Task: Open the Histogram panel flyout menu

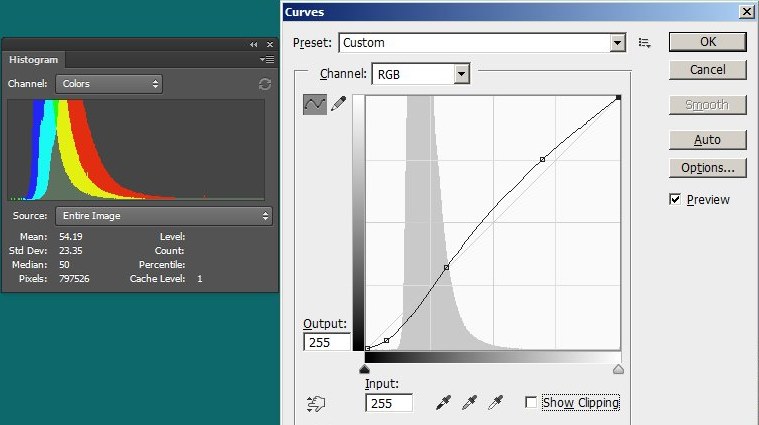Action: point(267,60)
